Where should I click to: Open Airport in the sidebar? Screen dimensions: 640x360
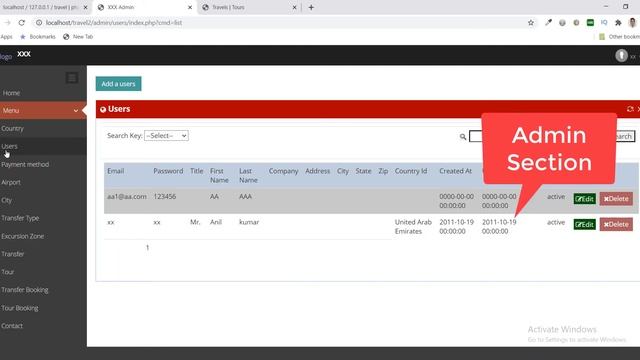click(11, 182)
